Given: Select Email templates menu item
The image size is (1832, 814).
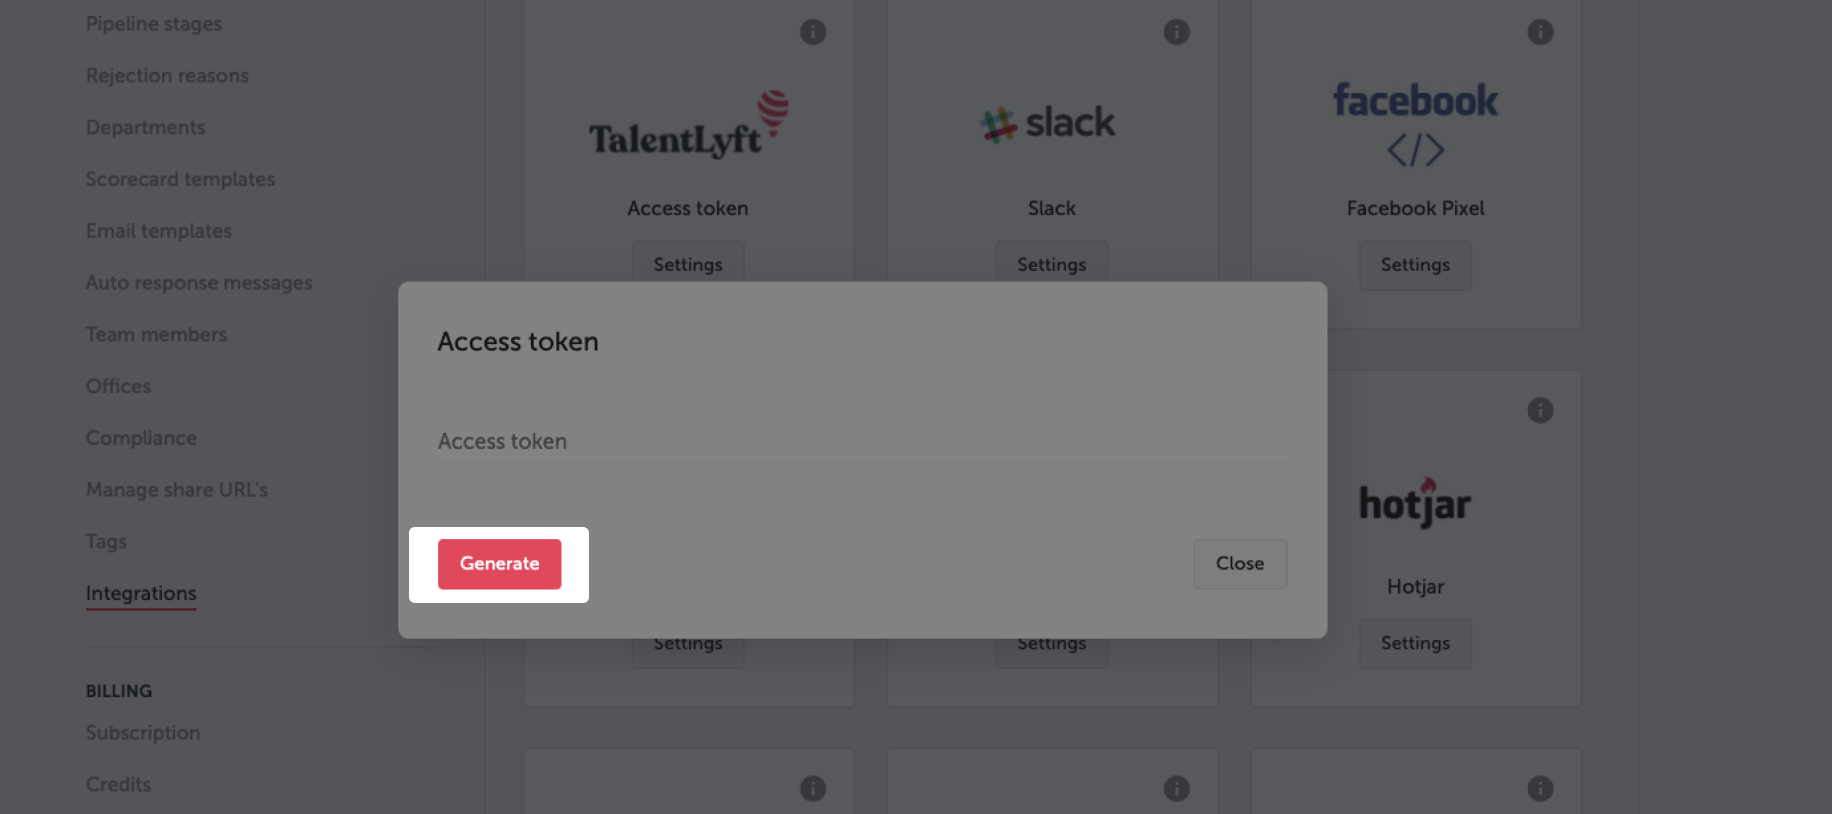Looking at the screenshot, I should click(x=159, y=231).
